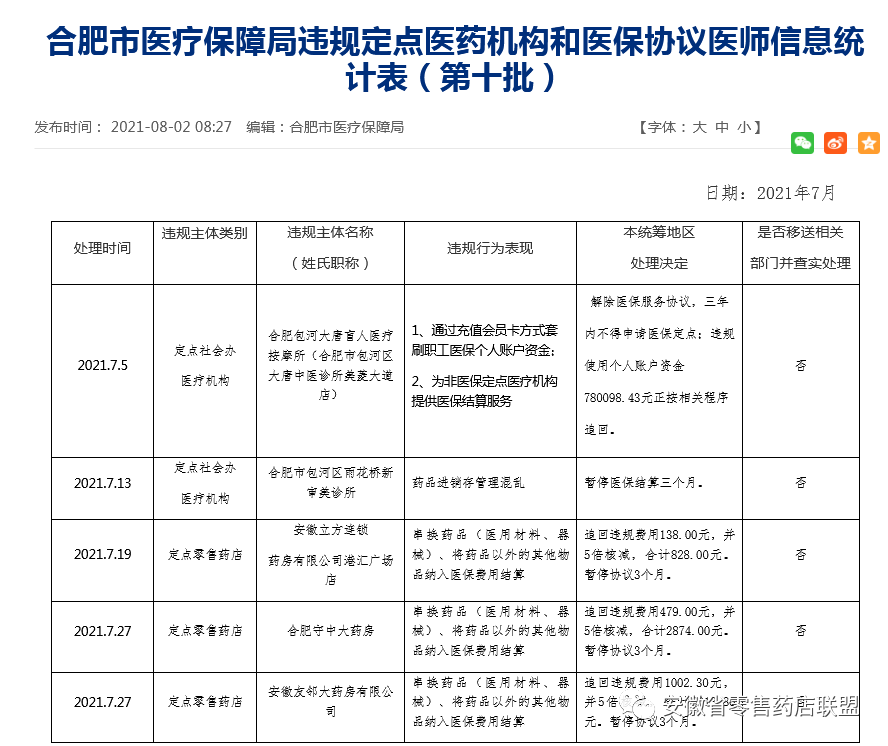
Task: Click the 日期：2021年7月 text above the table
Action: (x=770, y=193)
